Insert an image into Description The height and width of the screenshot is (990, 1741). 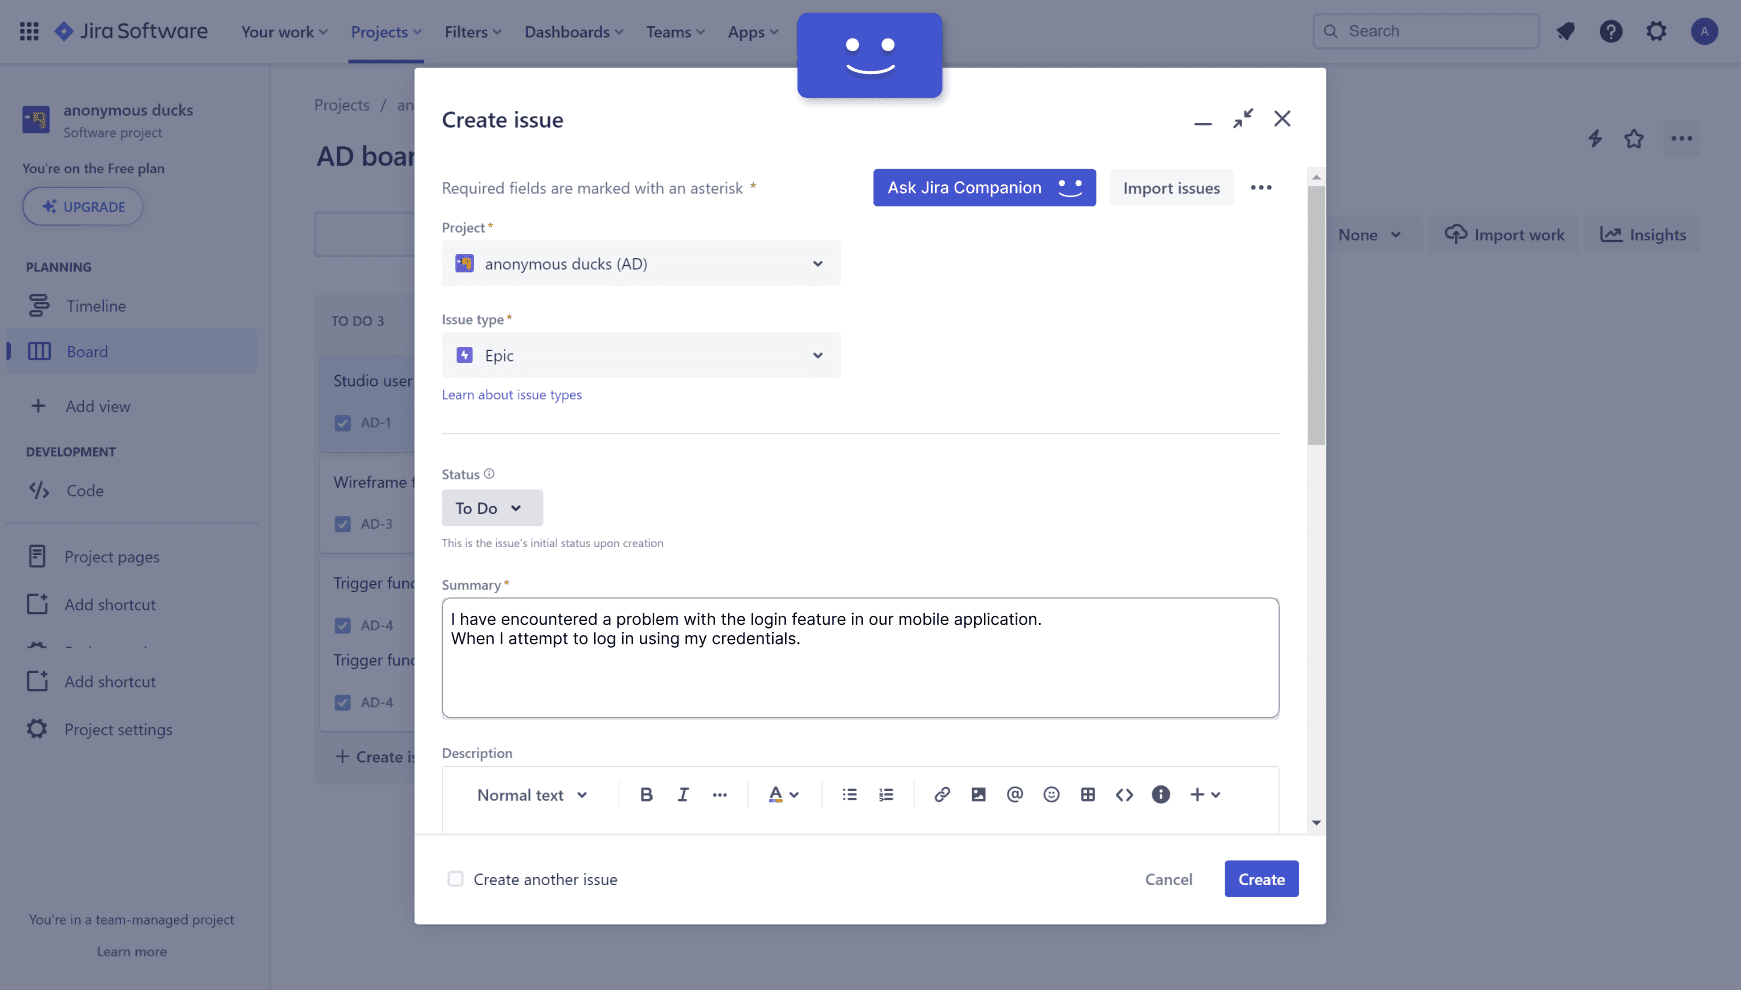[x=979, y=795]
